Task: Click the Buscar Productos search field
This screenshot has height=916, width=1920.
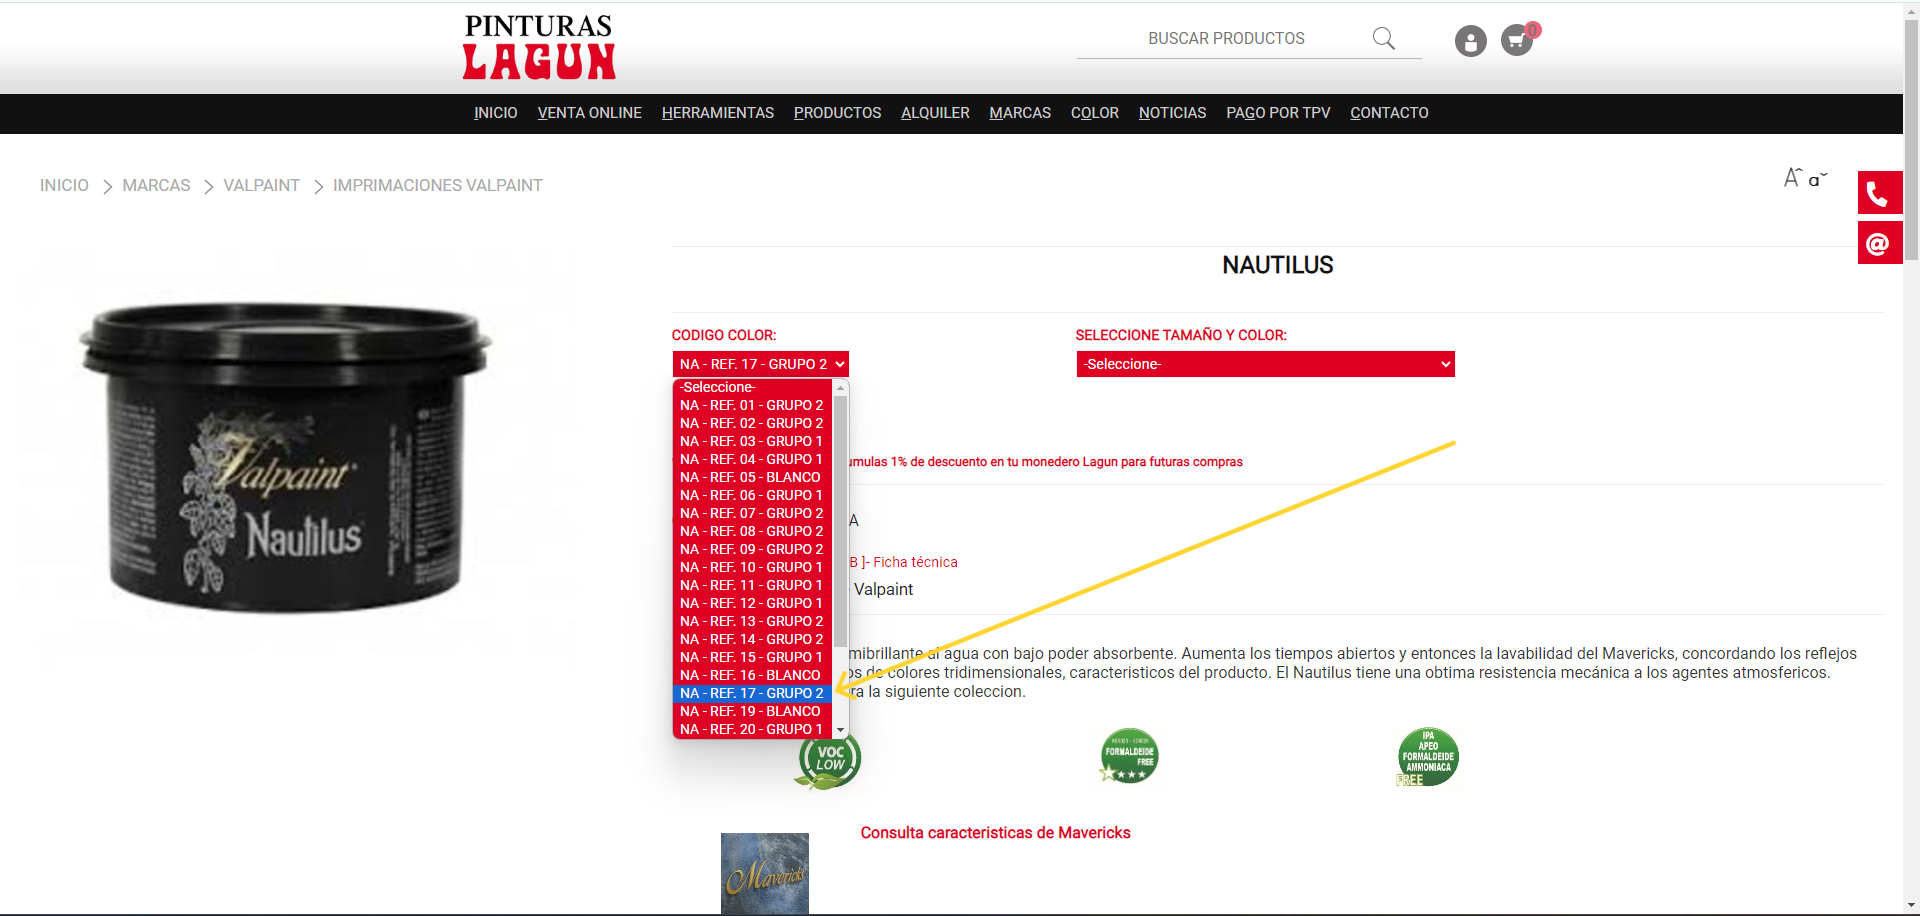Action: click(1225, 39)
